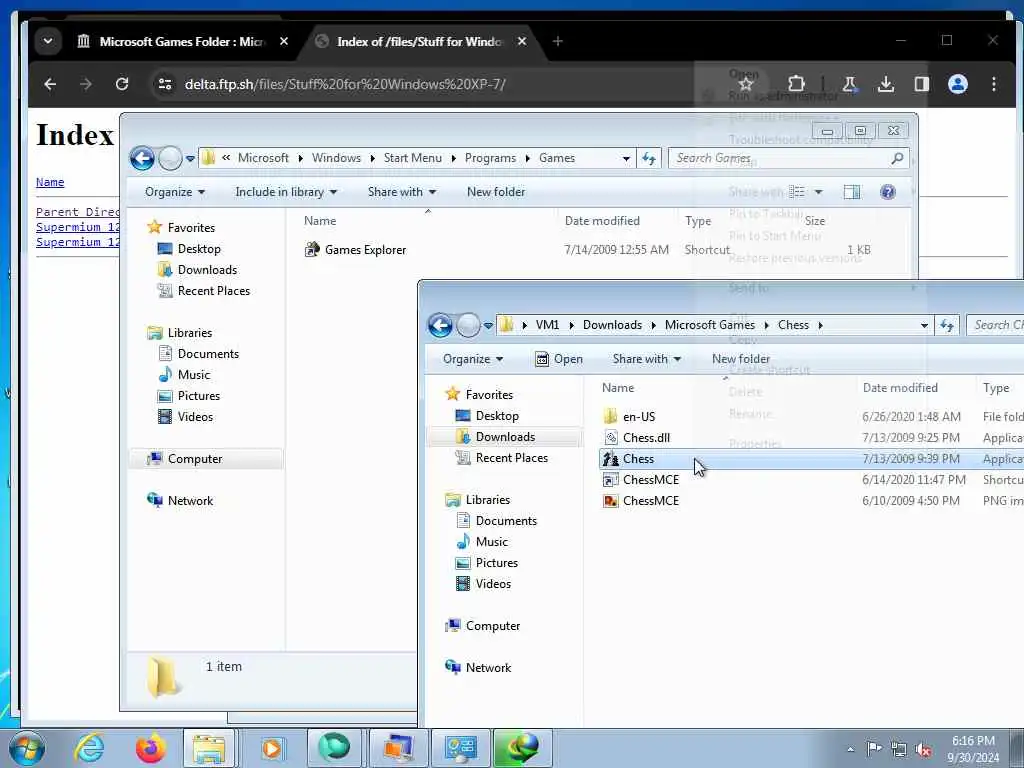Click Microsoft Games breadcrumb in Chess window
Screen dimensions: 1024x768
(710, 325)
